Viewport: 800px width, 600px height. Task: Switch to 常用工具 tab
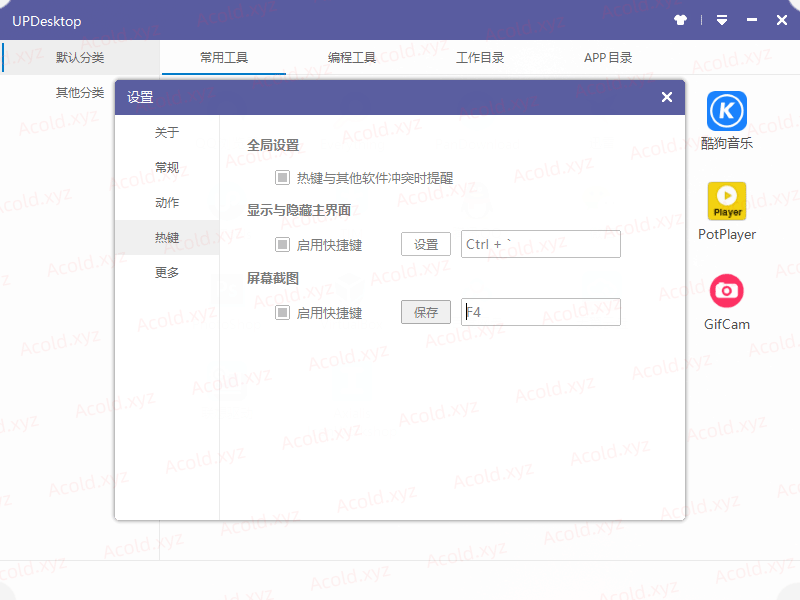point(223,58)
